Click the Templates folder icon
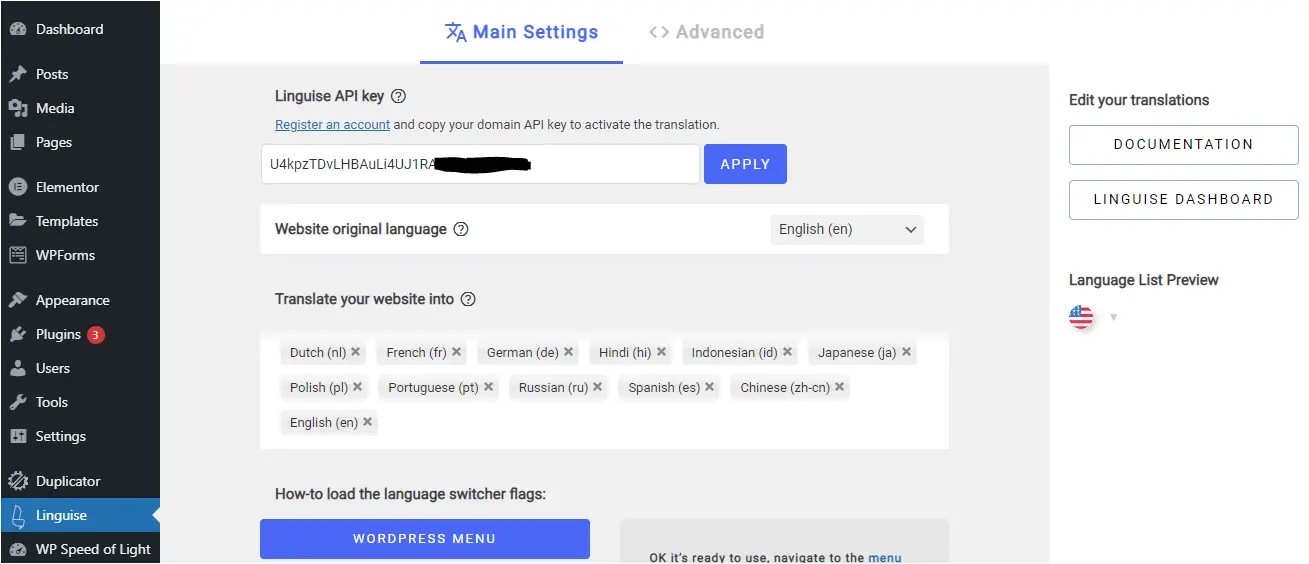The image size is (1309, 564). [x=17, y=221]
